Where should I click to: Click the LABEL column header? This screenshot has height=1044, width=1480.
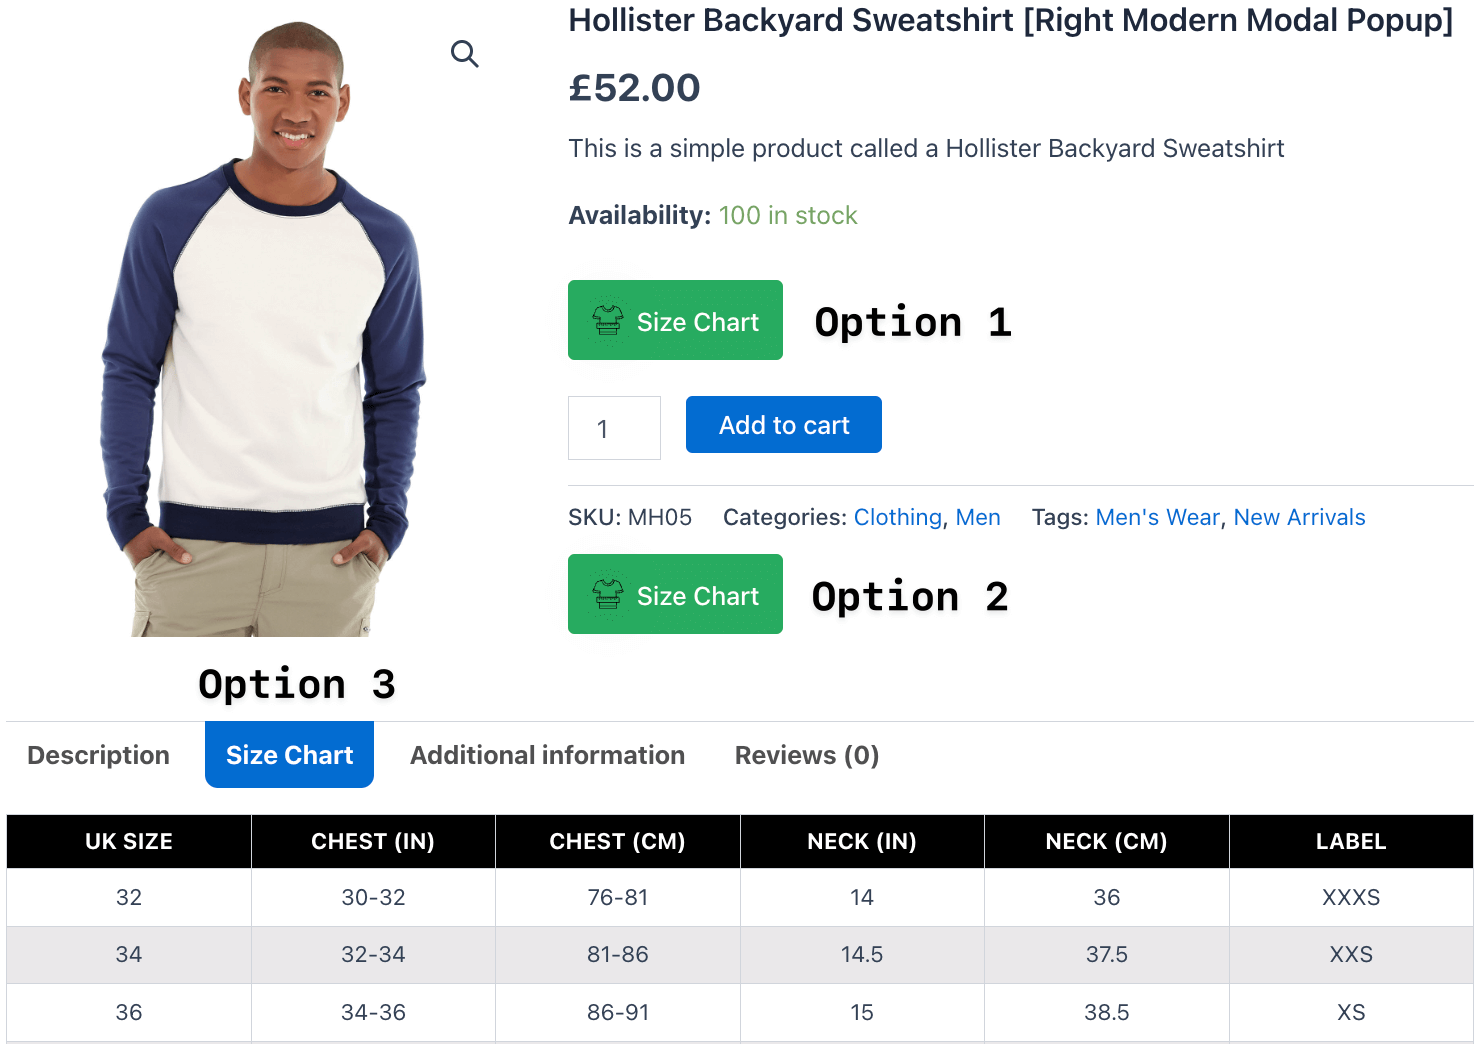[1351, 842]
